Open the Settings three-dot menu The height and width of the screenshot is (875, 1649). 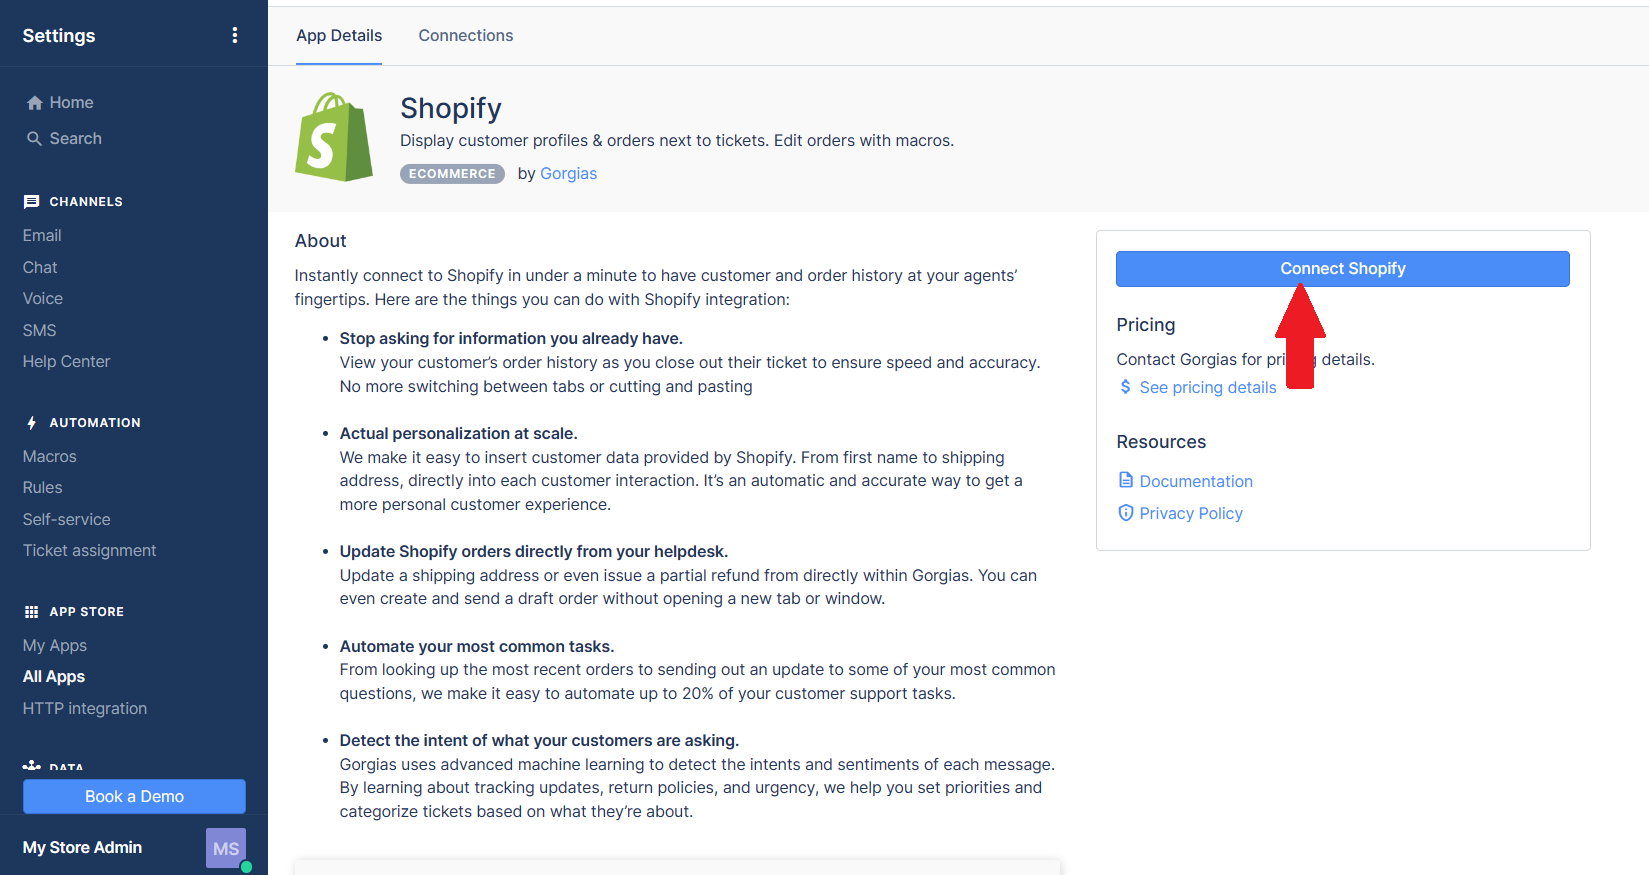235,35
